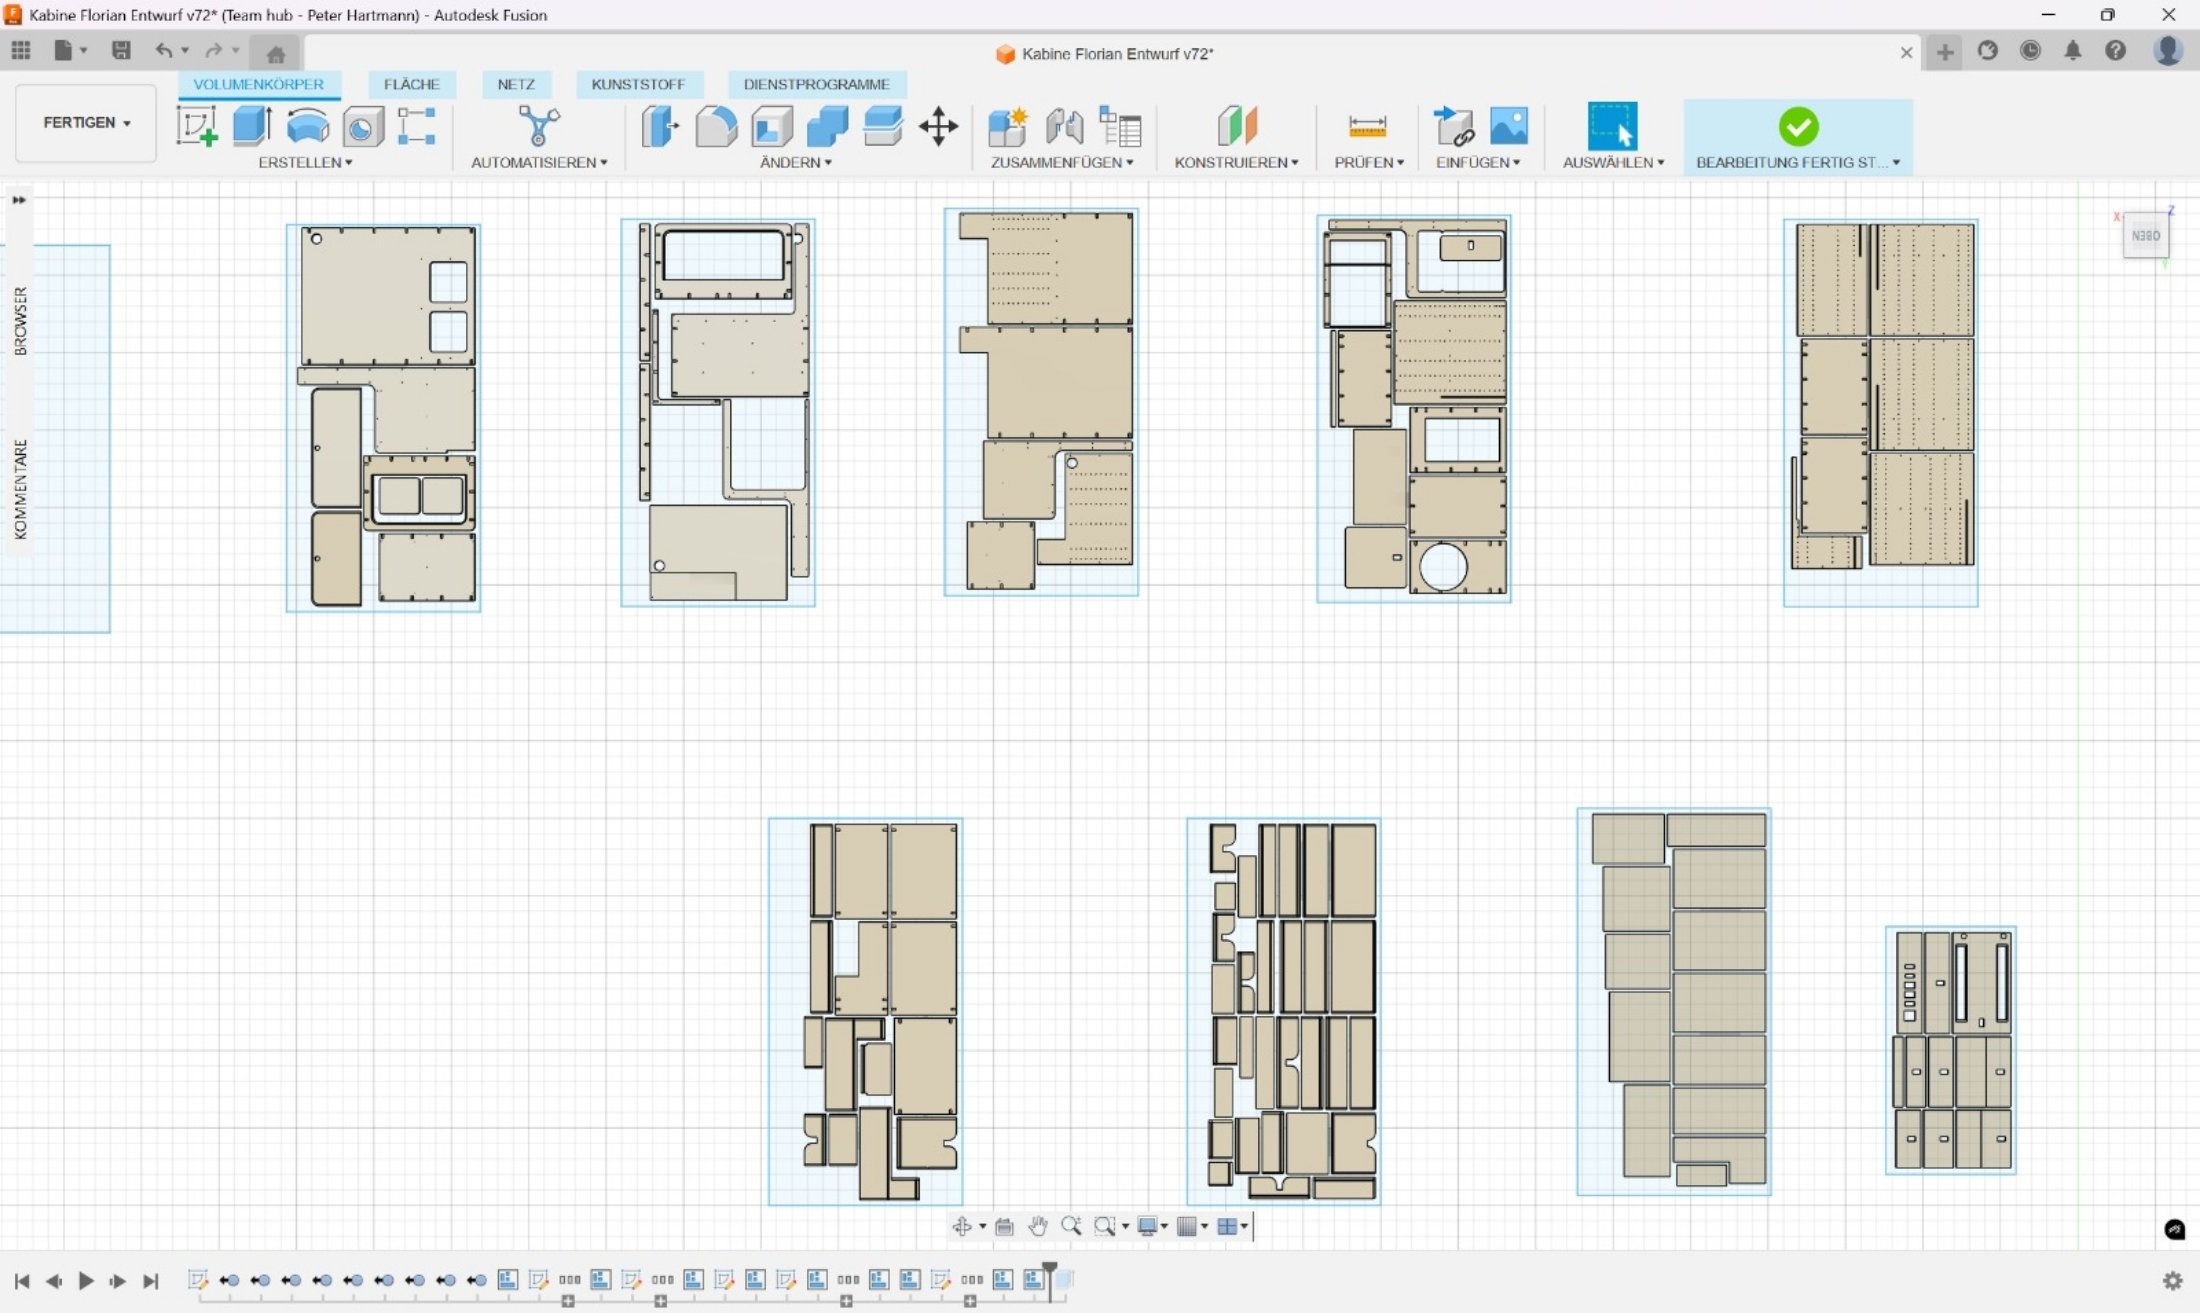Screen dimensions: 2200x1313
Task: Click the construction plane icon
Action: point(1237,127)
